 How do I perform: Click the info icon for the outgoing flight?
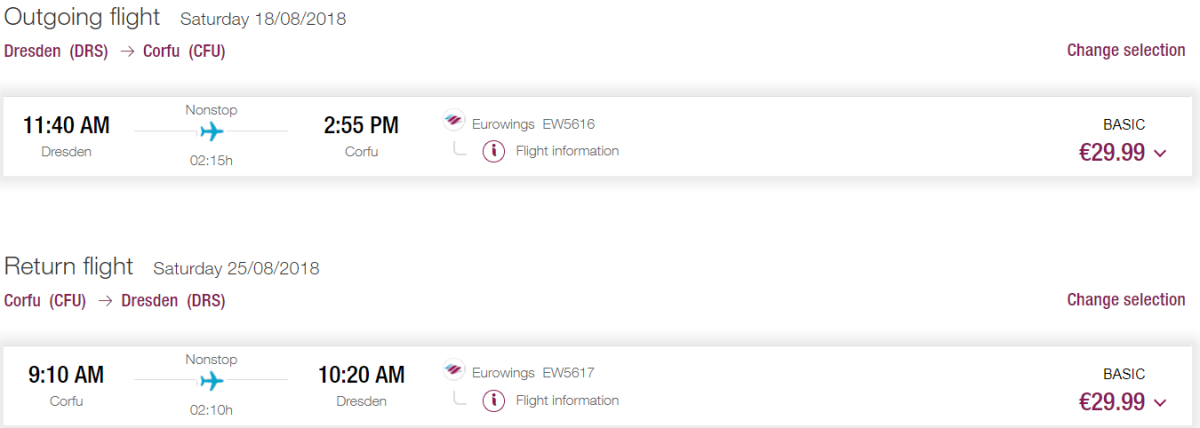pyautogui.click(x=493, y=152)
